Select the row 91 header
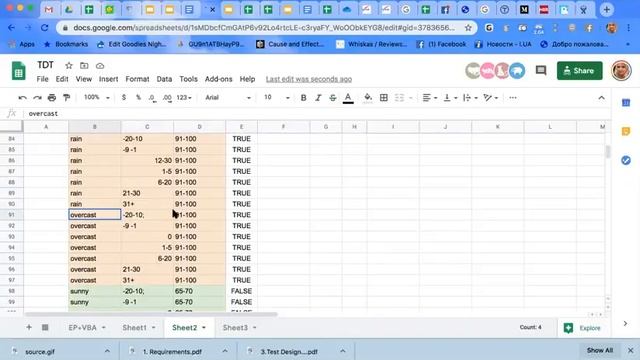Viewport: 640px width, 360px height. (x=11, y=215)
